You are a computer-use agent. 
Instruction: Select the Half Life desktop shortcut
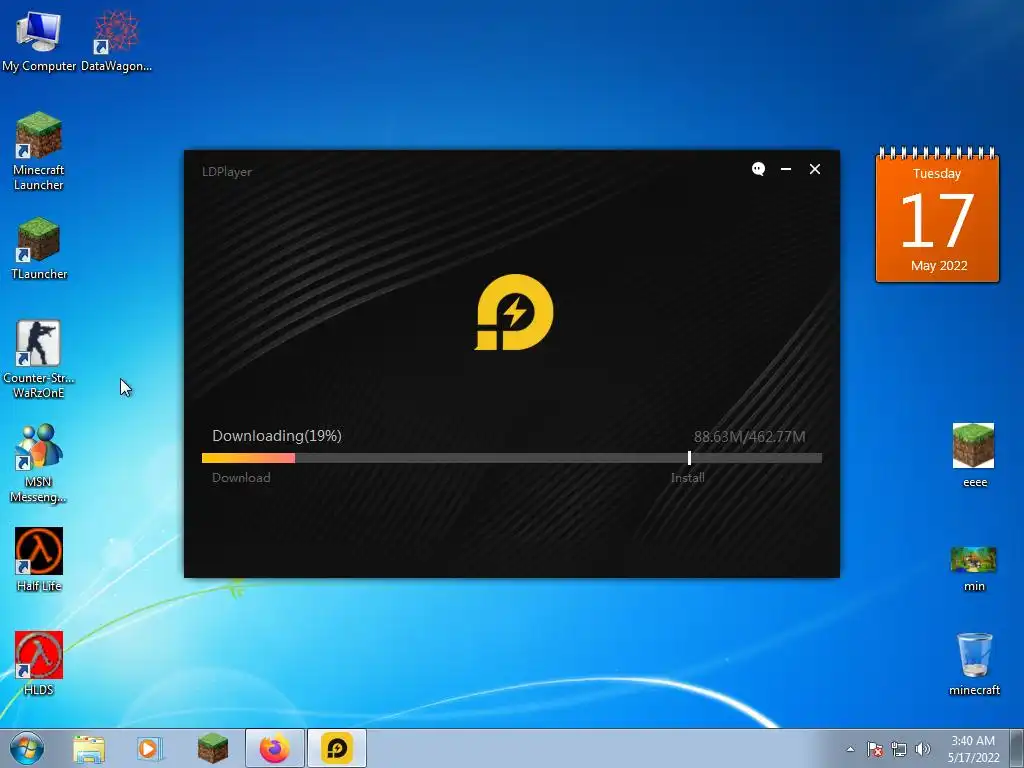coord(39,560)
